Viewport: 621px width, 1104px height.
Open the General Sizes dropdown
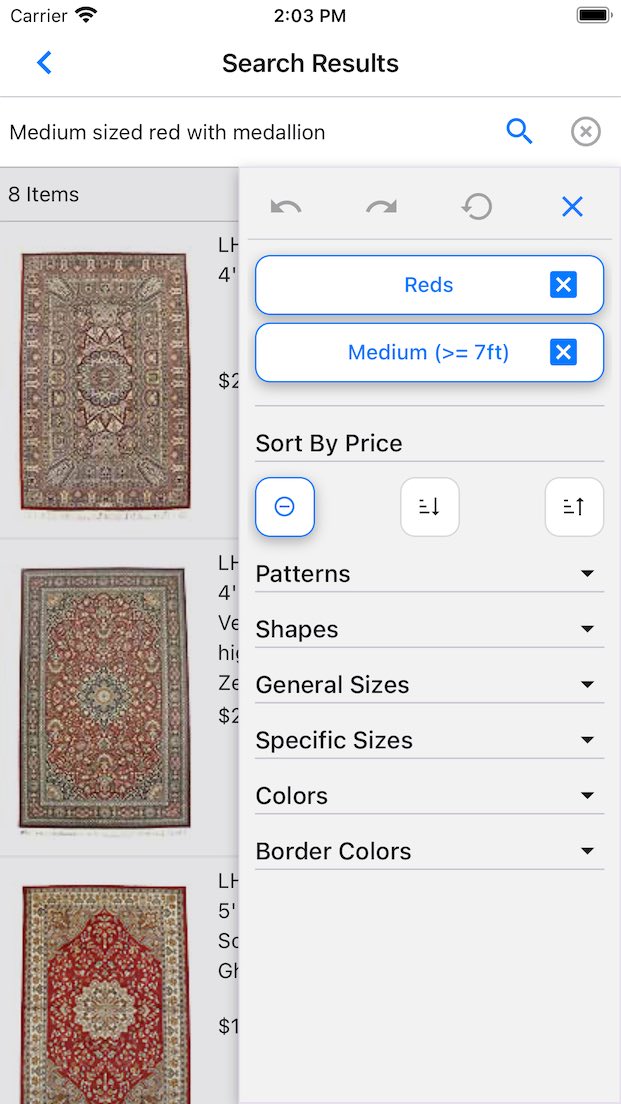click(x=429, y=685)
